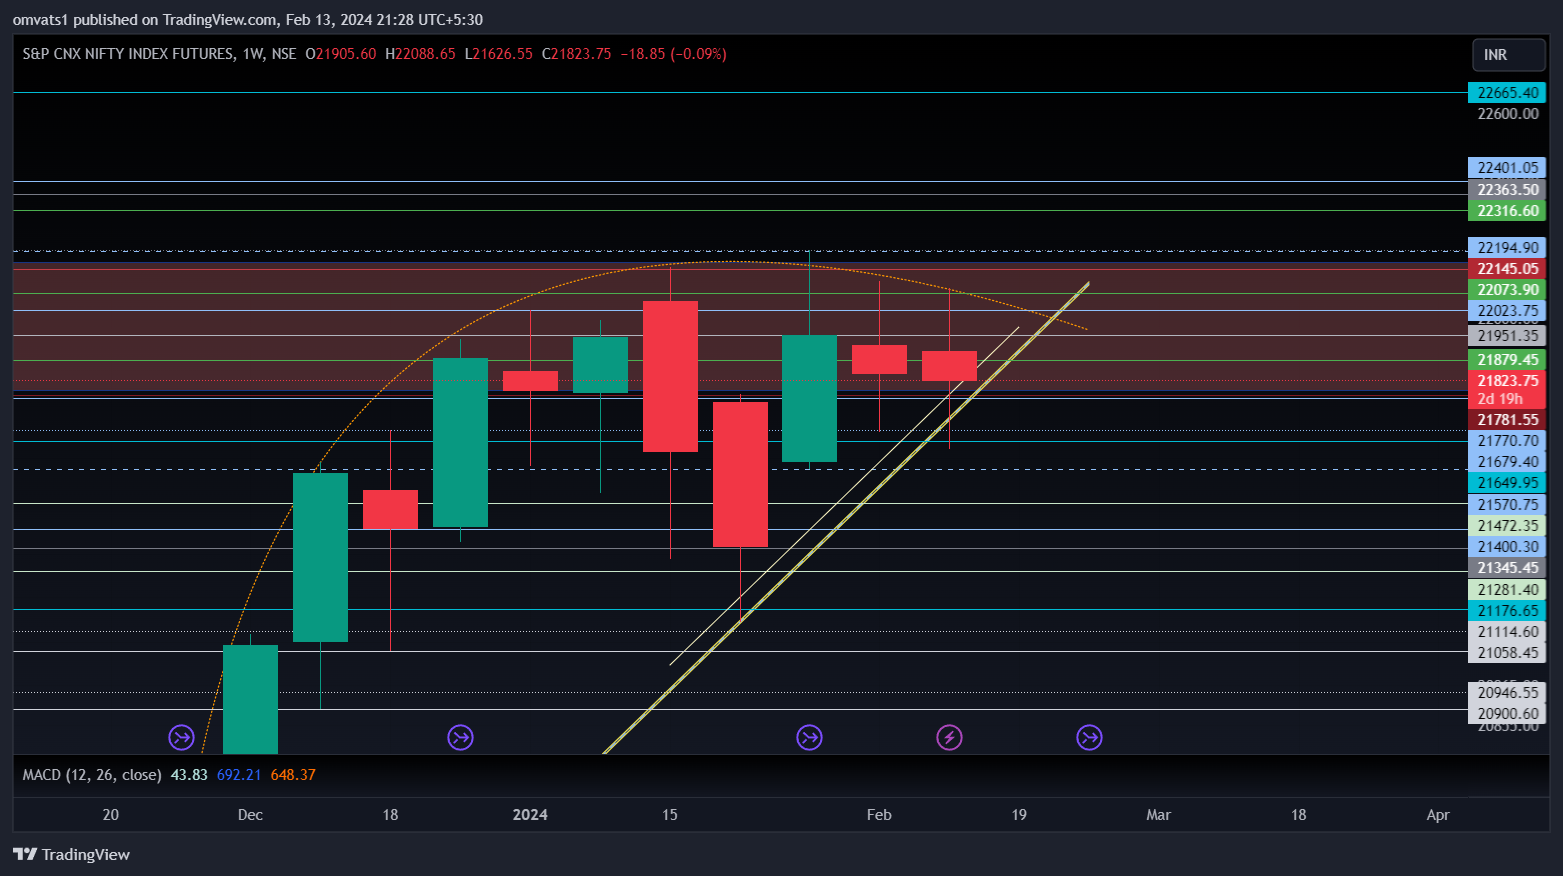Click the 21472.35 price label
This screenshot has width=1563, height=876.
[x=1507, y=526]
